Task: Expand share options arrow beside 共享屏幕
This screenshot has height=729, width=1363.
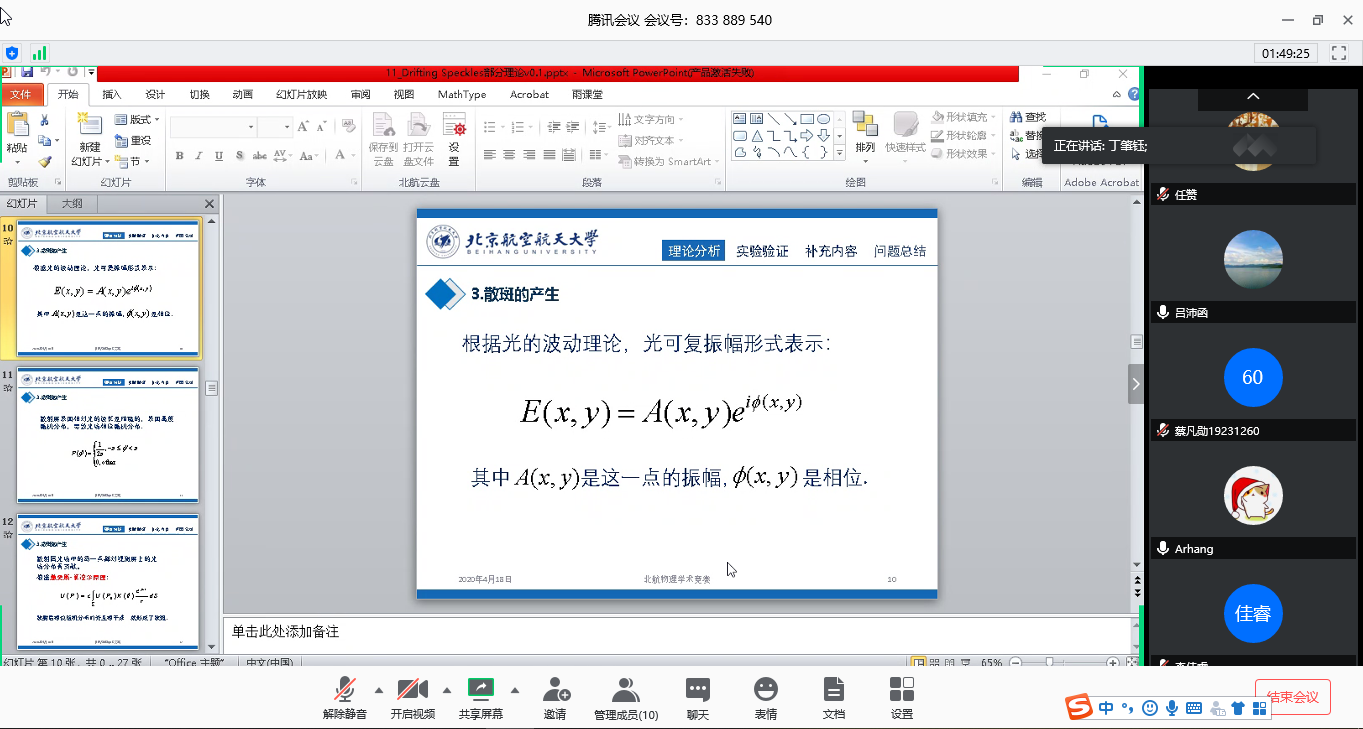Action: point(515,690)
